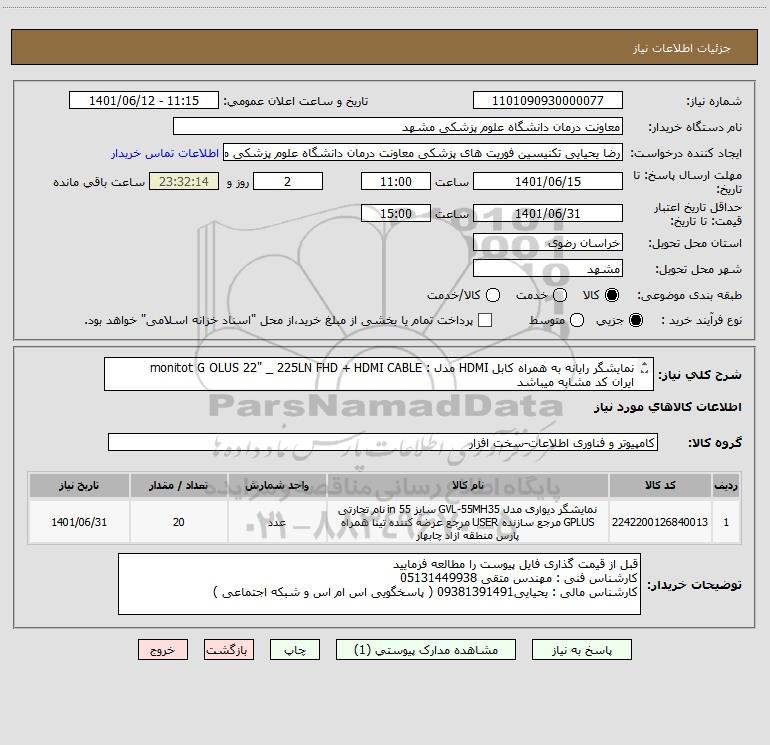Click the unit cell عدد
770x745 pixels.
pos(277,522)
